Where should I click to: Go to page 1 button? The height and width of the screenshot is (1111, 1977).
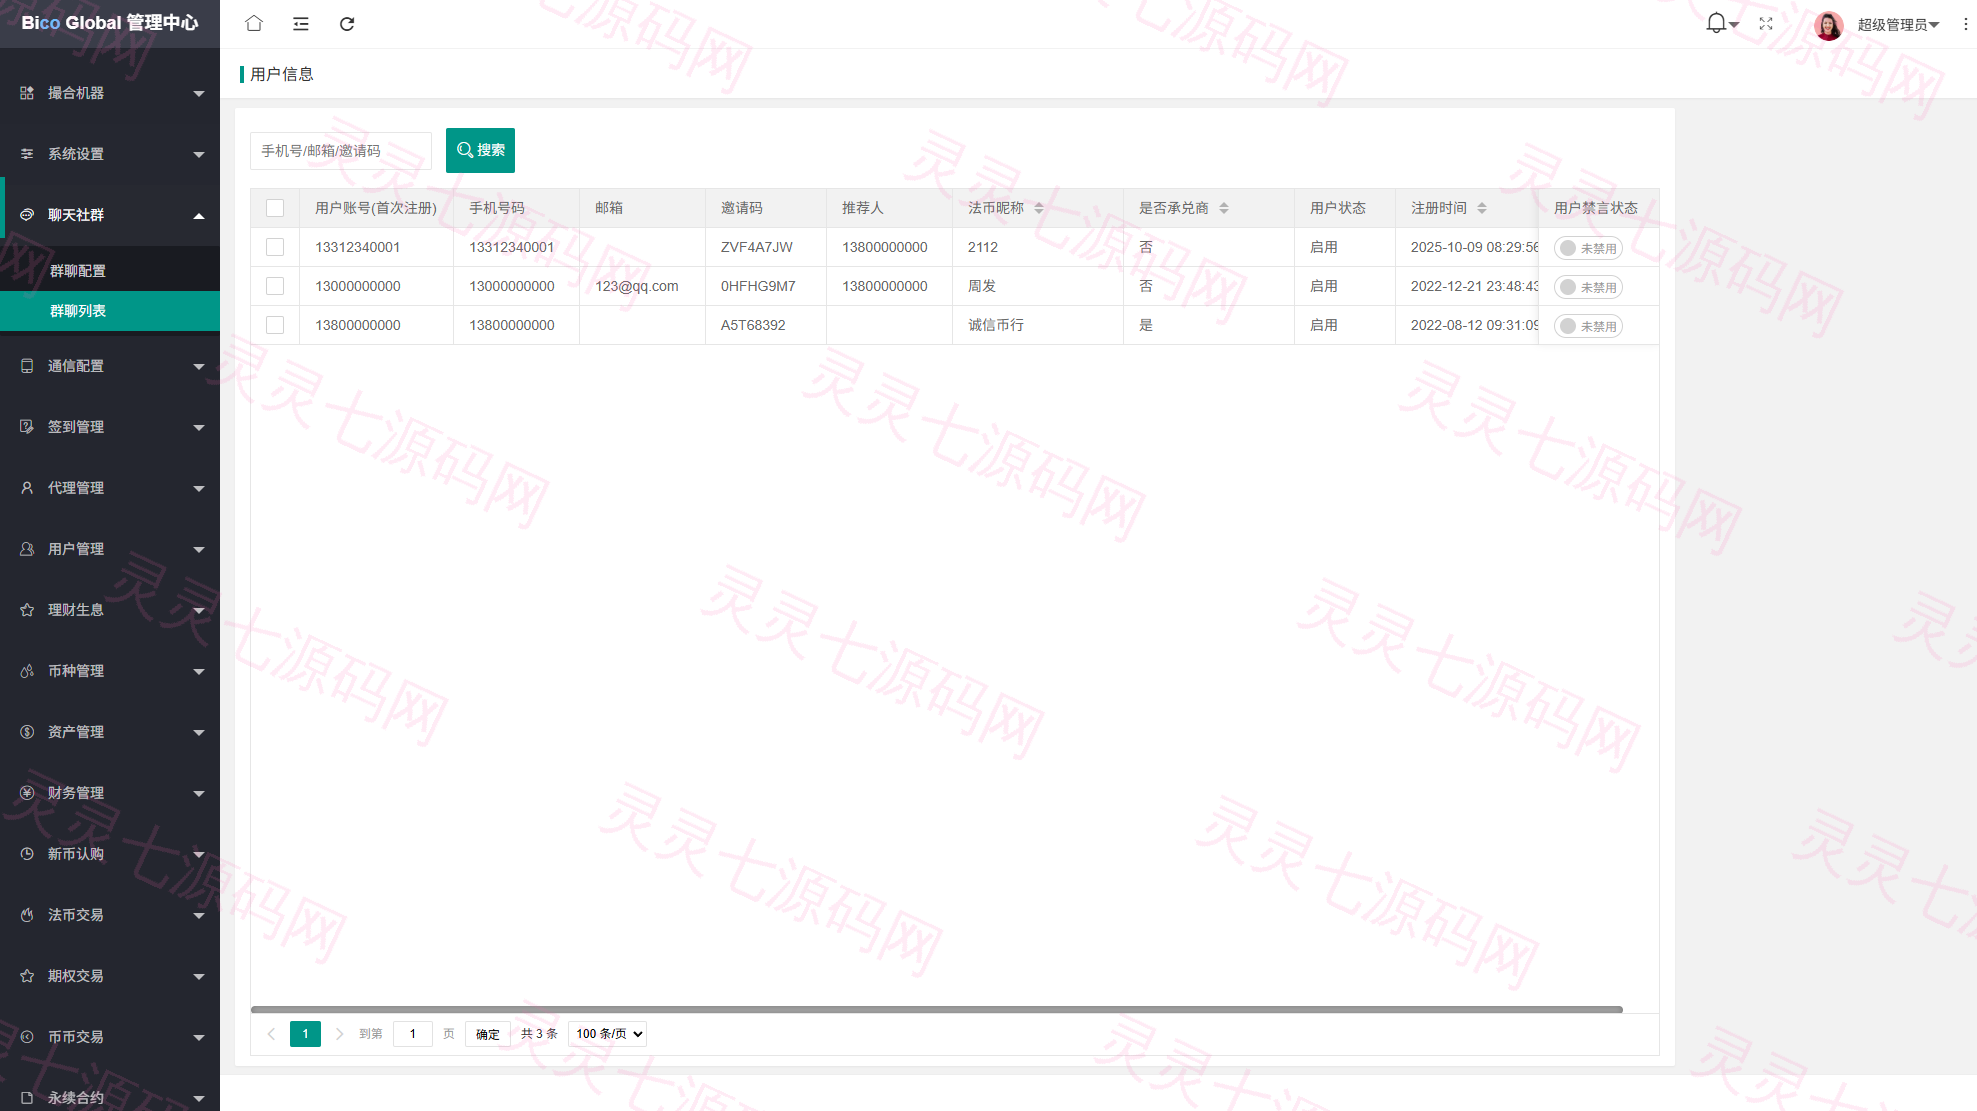pyautogui.click(x=305, y=1034)
